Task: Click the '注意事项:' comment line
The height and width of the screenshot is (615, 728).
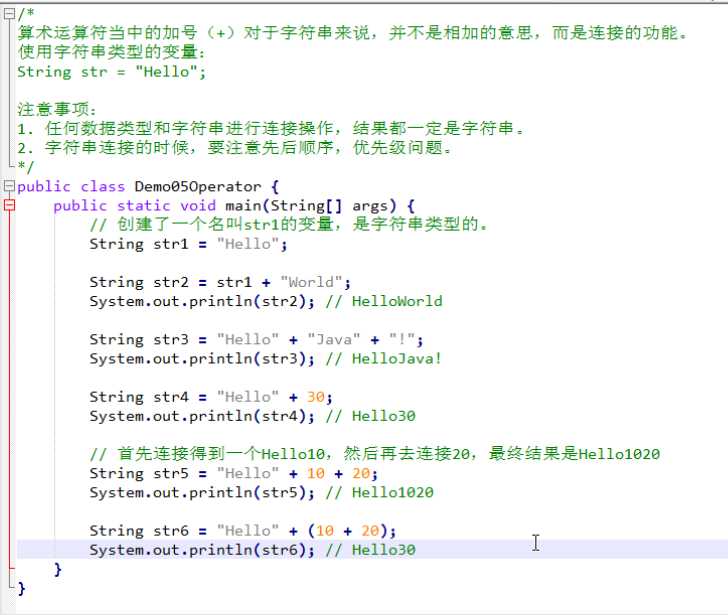Action: [x=57, y=110]
